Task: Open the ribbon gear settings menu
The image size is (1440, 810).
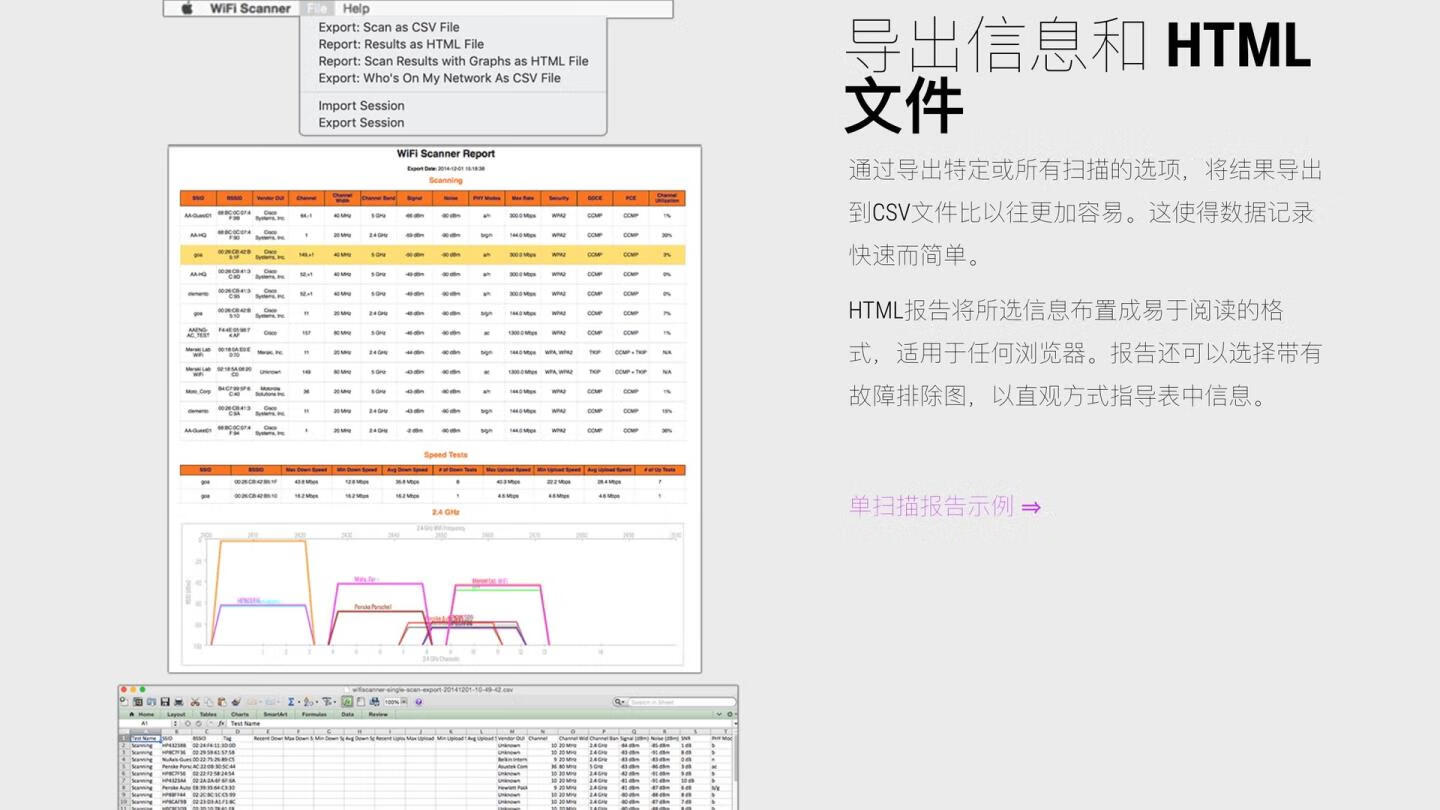Action: click(730, 714)
